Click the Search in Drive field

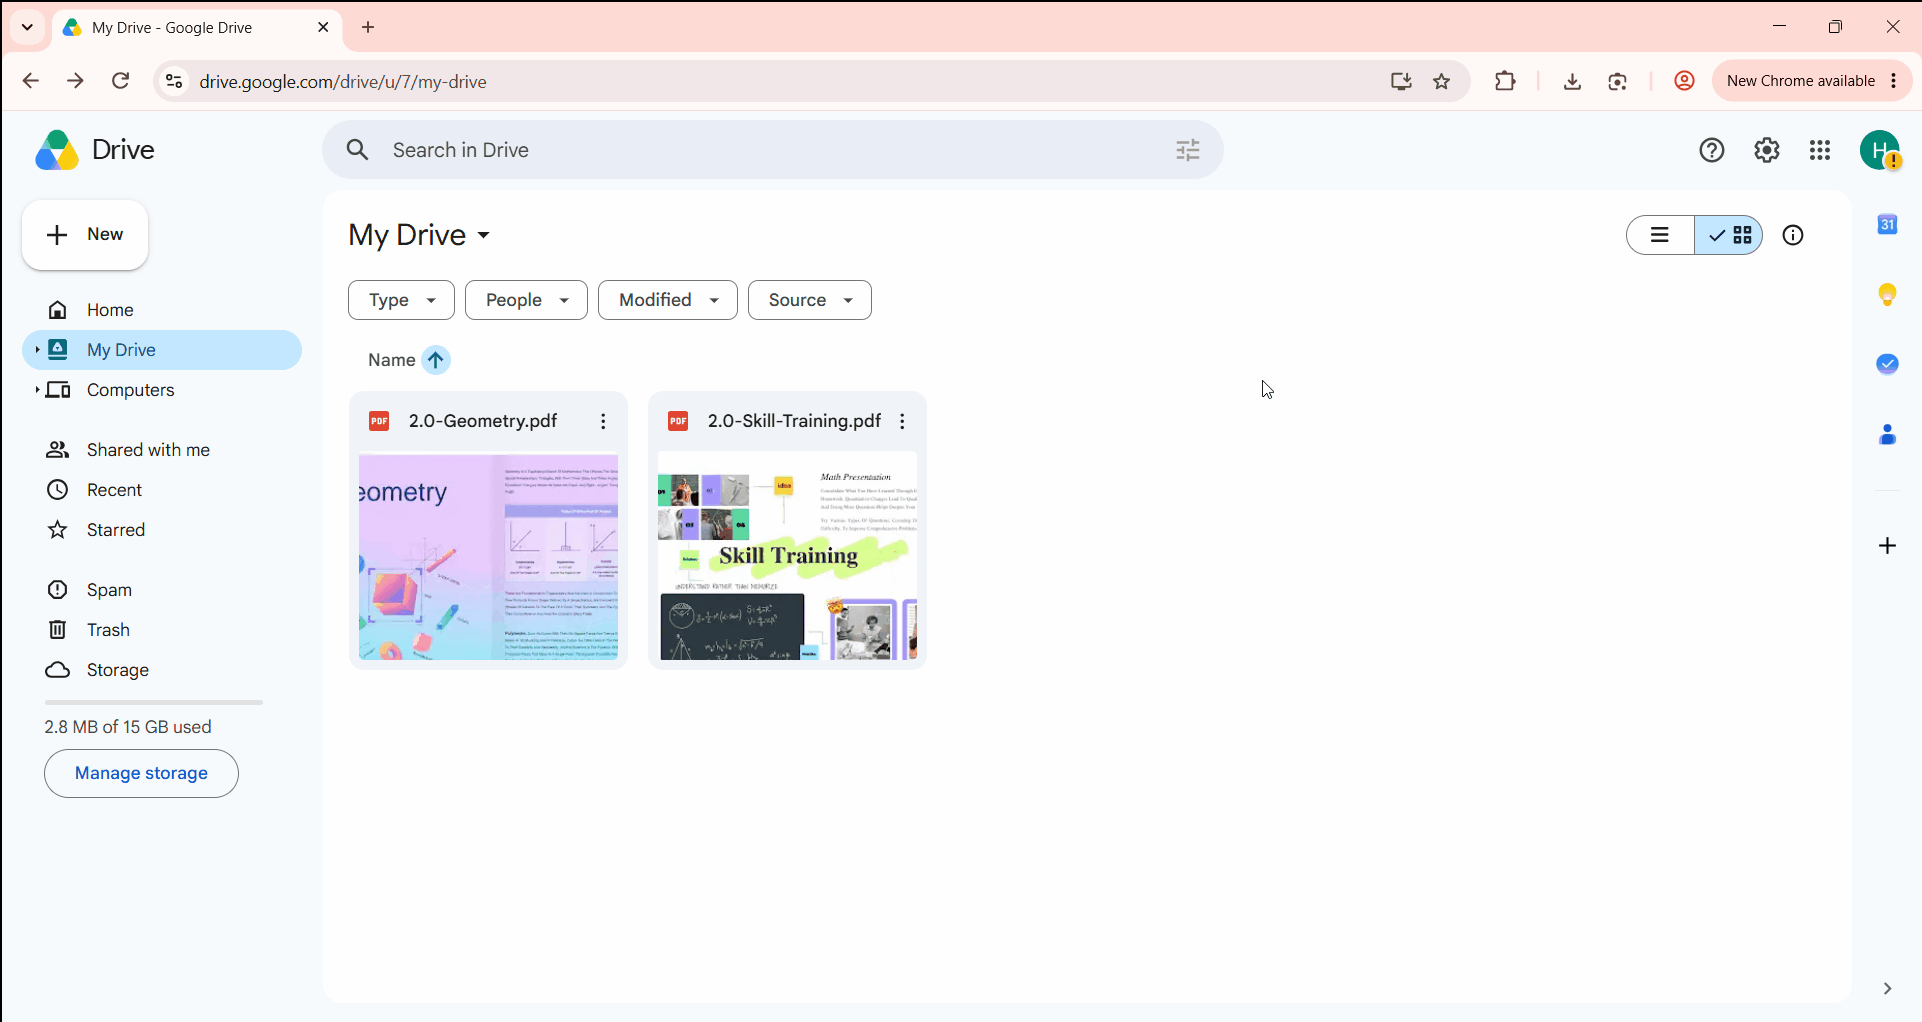(x=772, y=150)
